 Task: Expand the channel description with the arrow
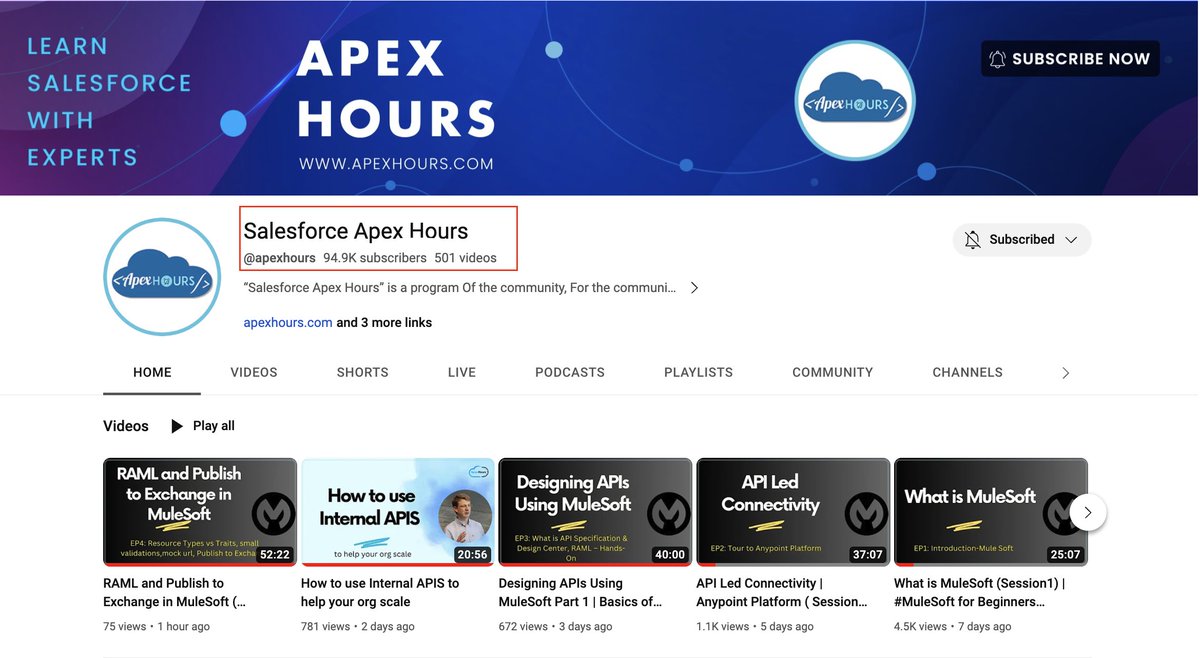click(x=694, y=288)
